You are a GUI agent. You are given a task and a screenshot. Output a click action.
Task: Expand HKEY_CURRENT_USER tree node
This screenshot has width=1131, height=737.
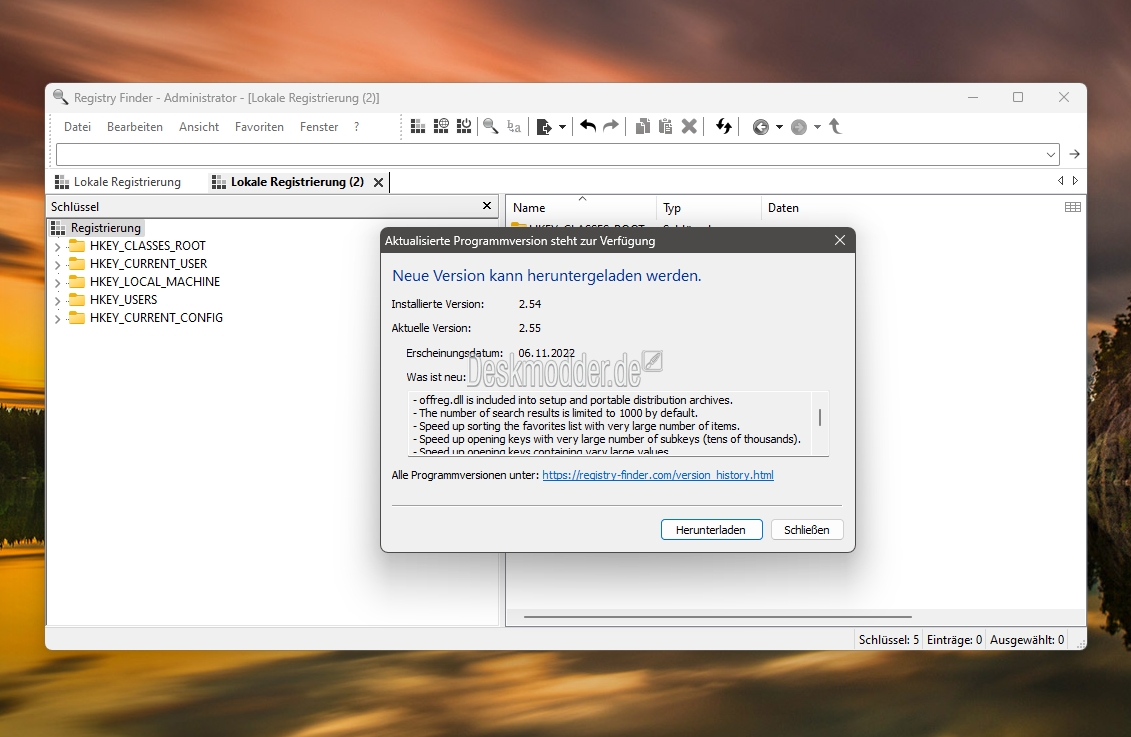tap(58, 264)
